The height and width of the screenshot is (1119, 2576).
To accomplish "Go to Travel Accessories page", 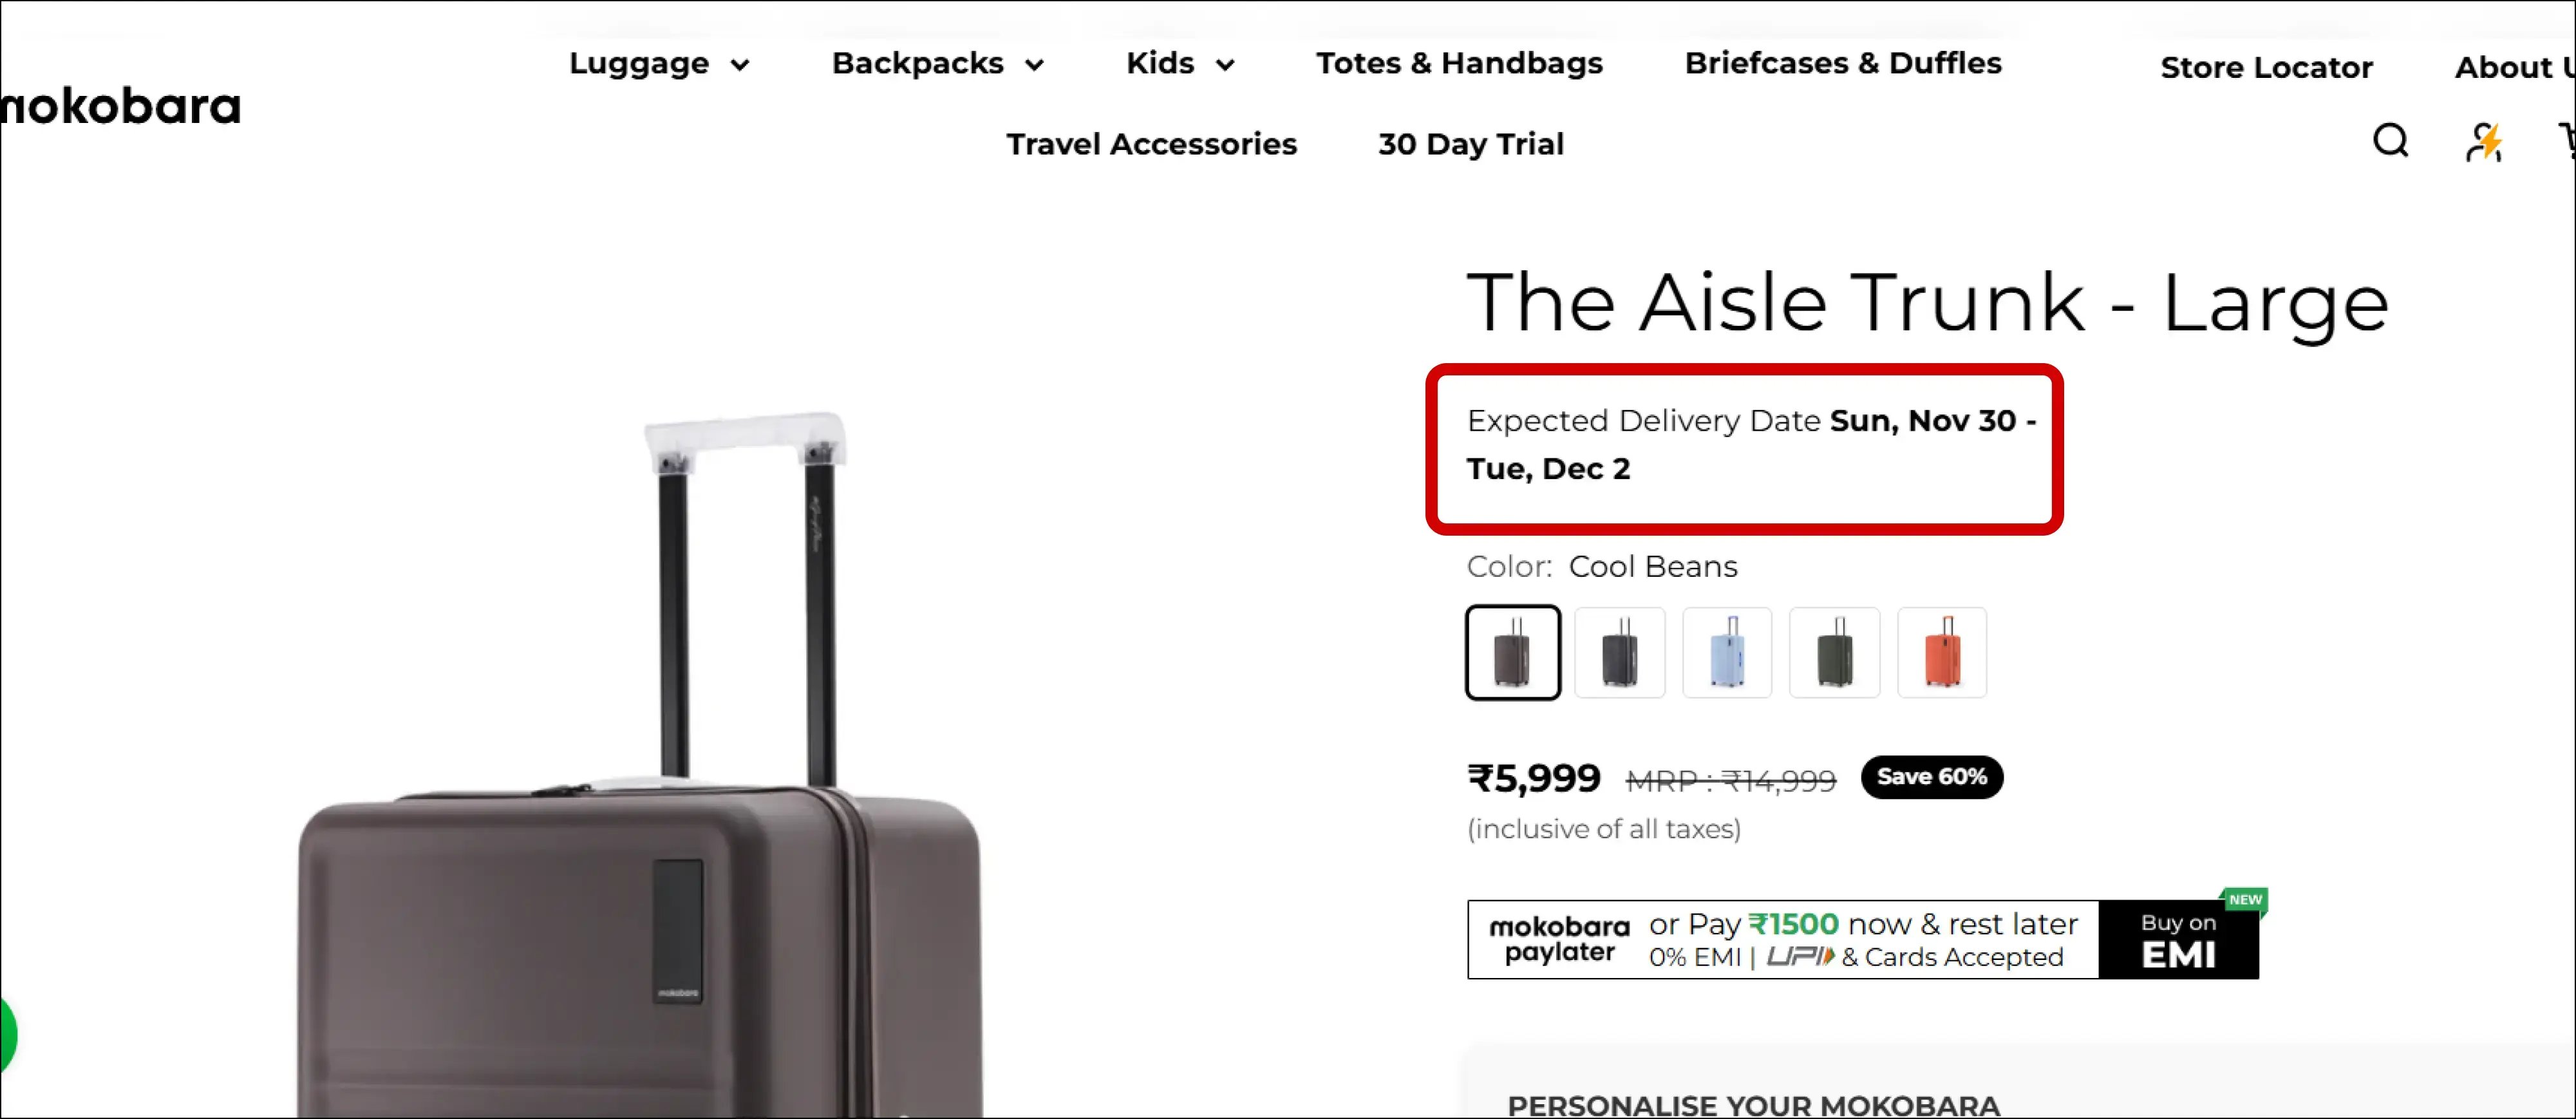I will pos(1151,144).
